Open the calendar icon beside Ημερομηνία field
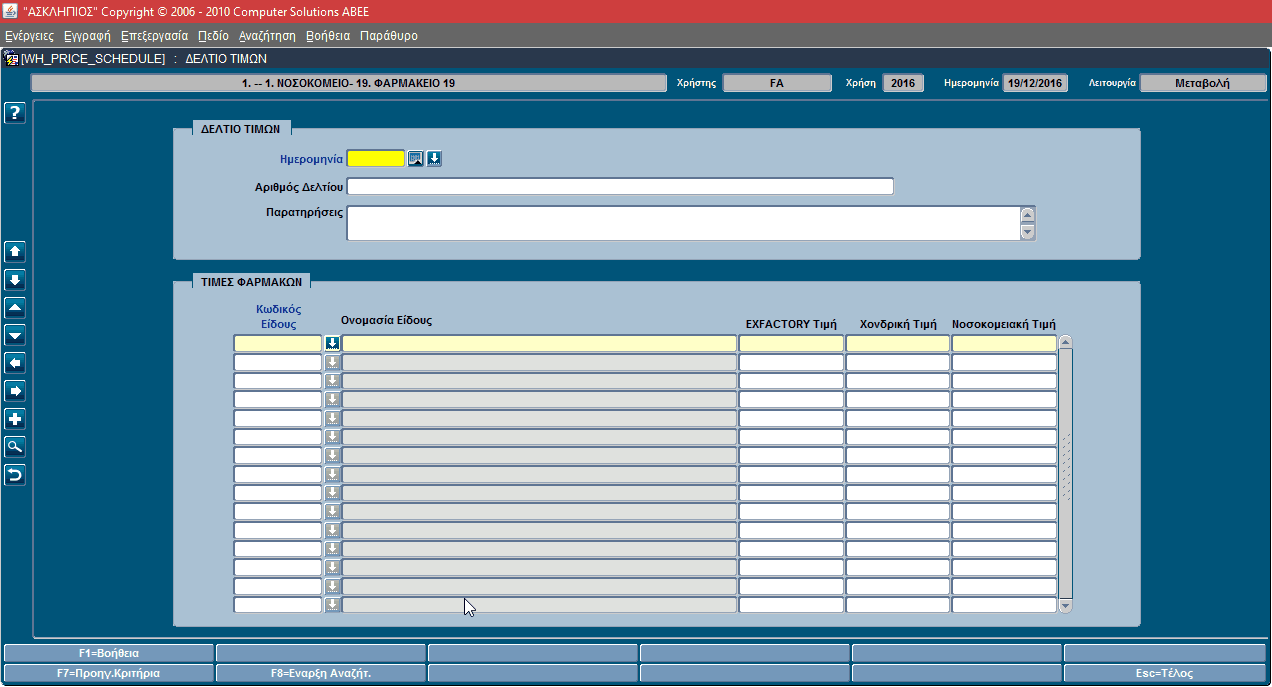The width and height of the screenshot is (1272, 687). pyautogui.click(x=416, y=158)
